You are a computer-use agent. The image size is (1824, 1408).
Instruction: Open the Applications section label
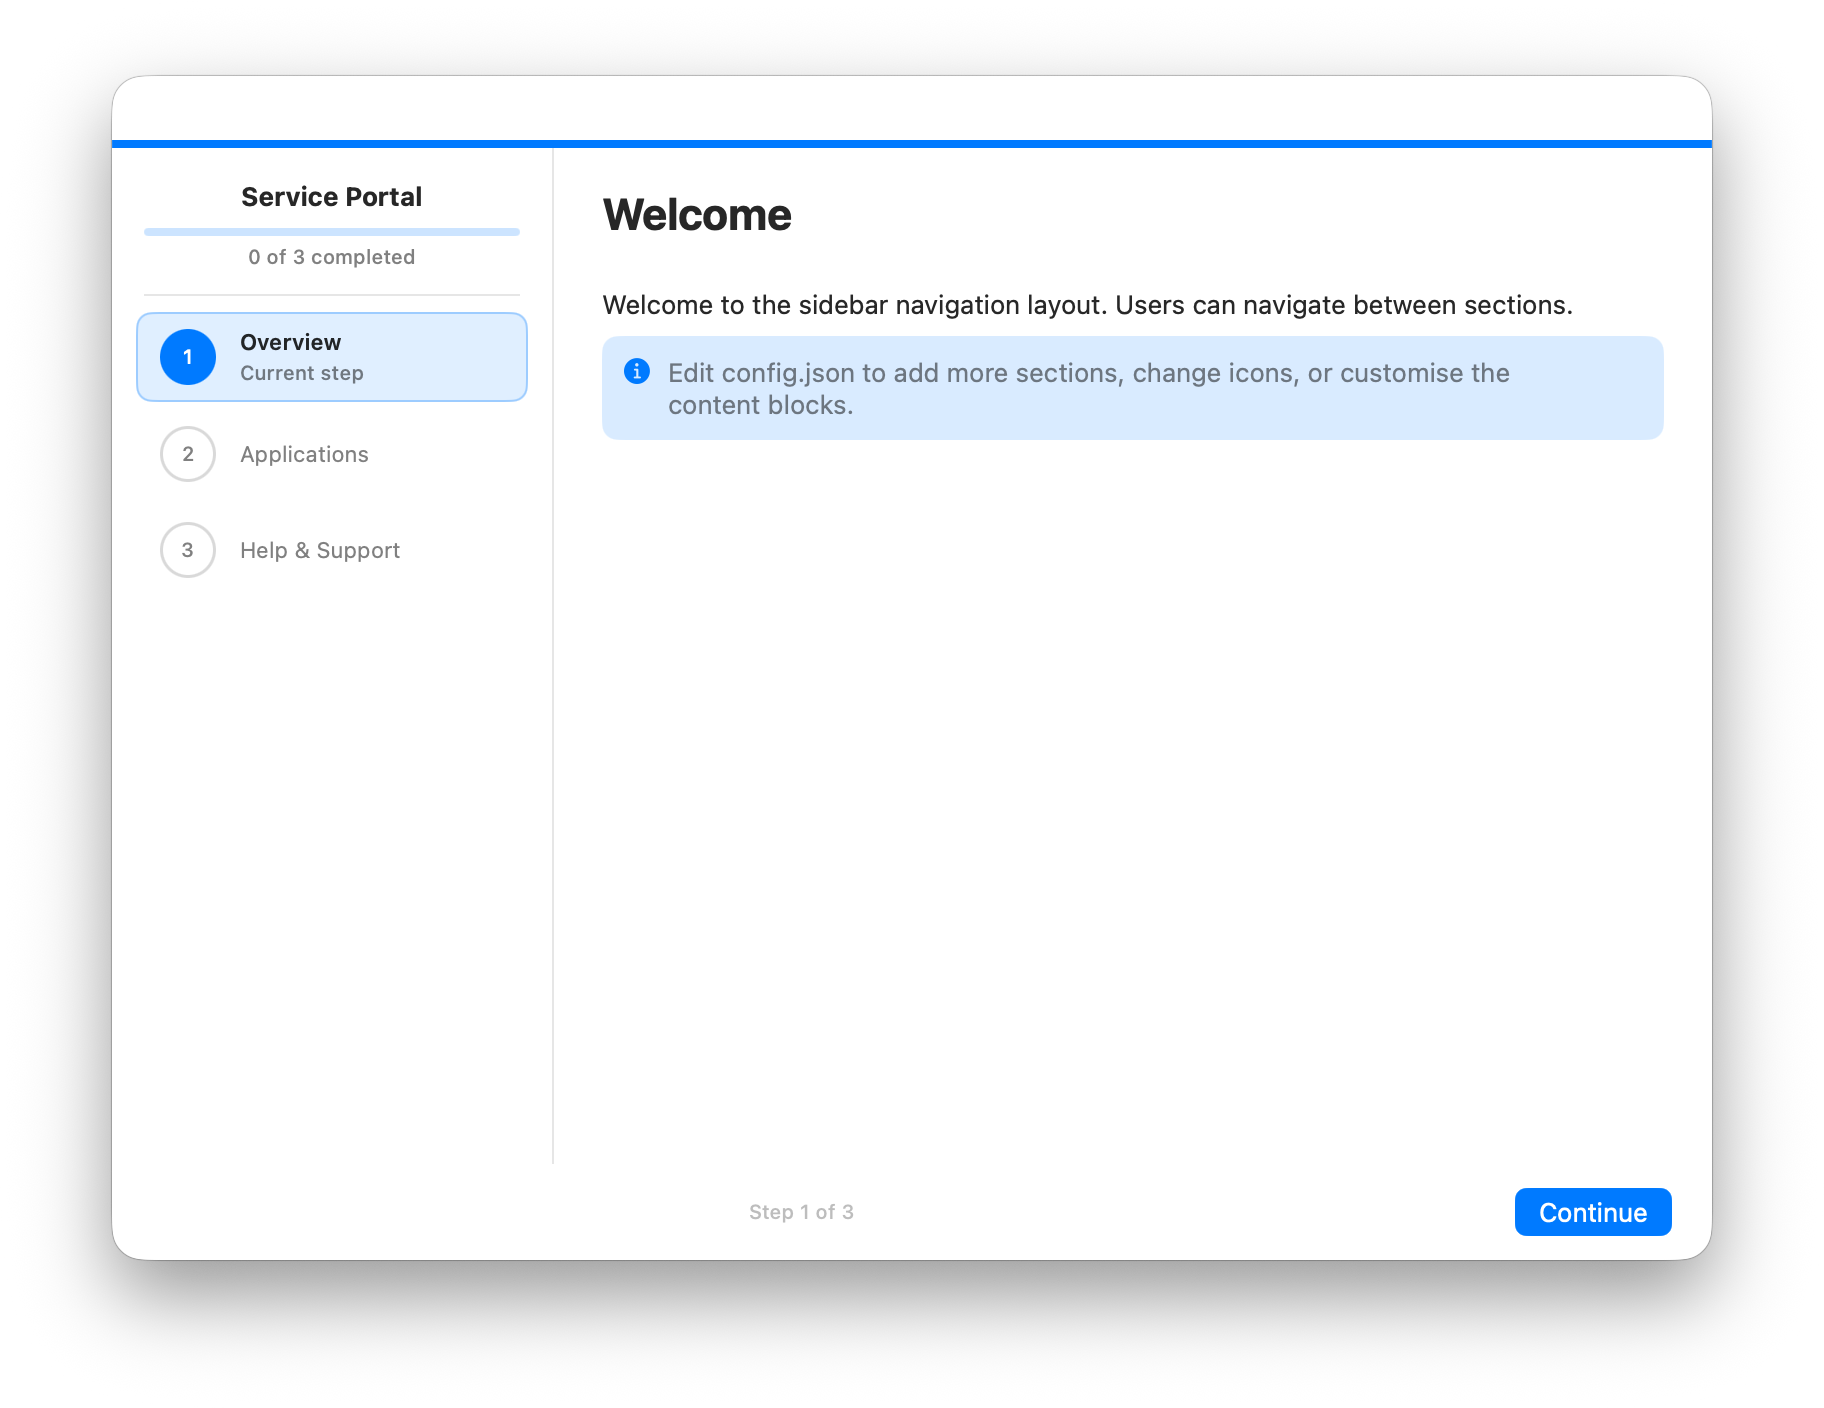tap(304, 454)
